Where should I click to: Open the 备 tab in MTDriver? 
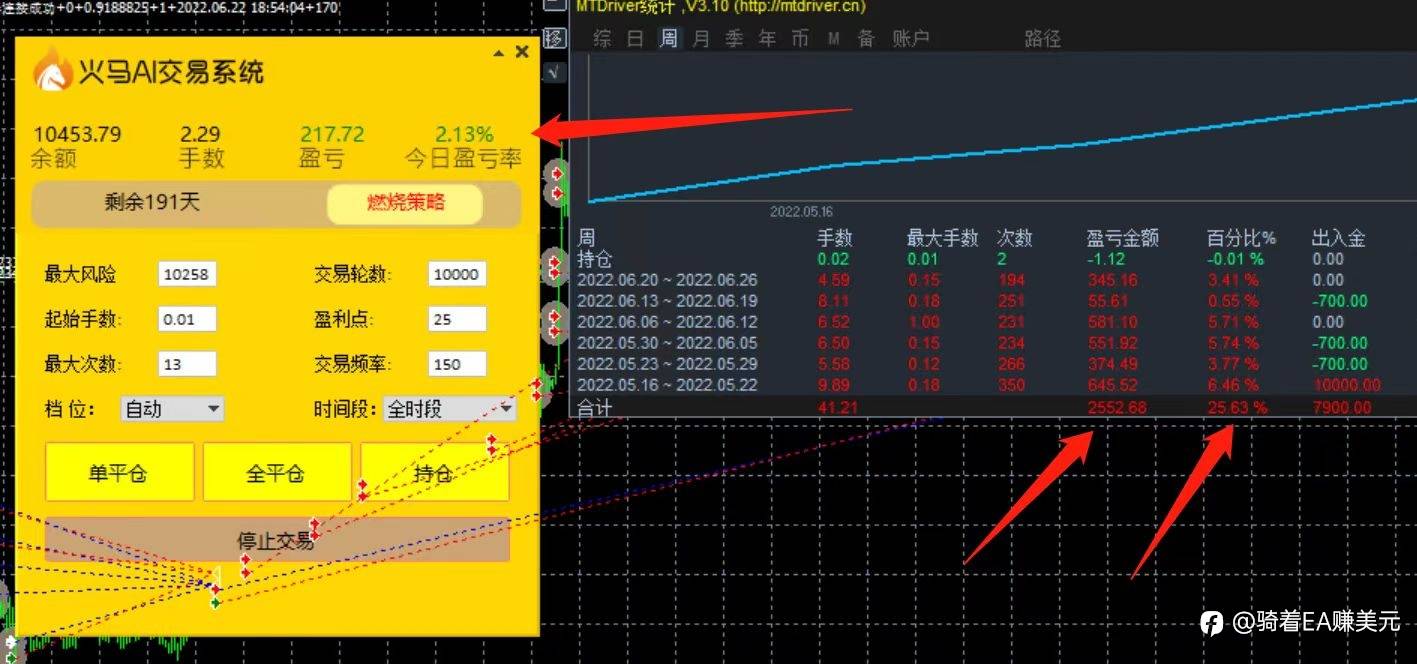pos(866,39)
